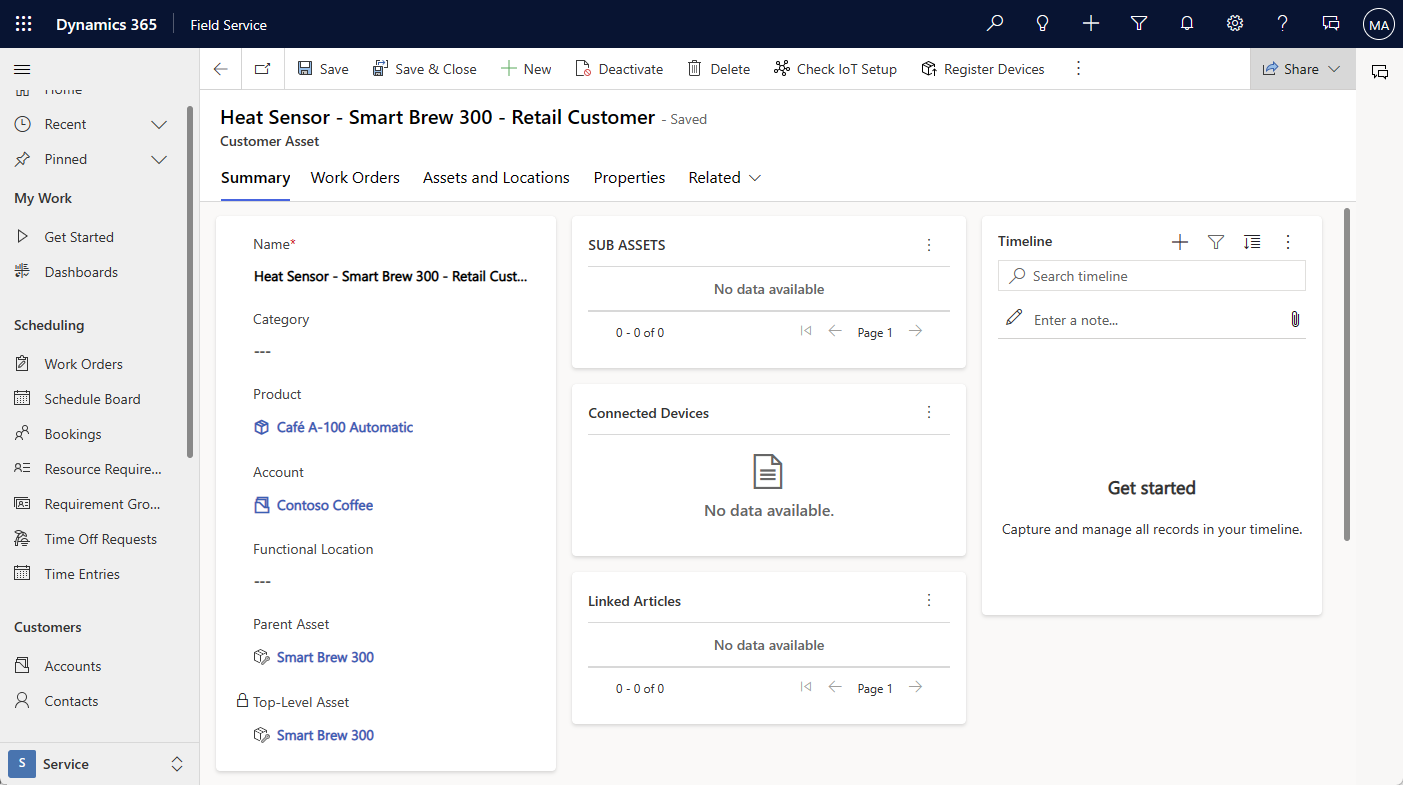The image size is (1403, 785).
Task: Go back with the arrow button
Action: (221, 69)
